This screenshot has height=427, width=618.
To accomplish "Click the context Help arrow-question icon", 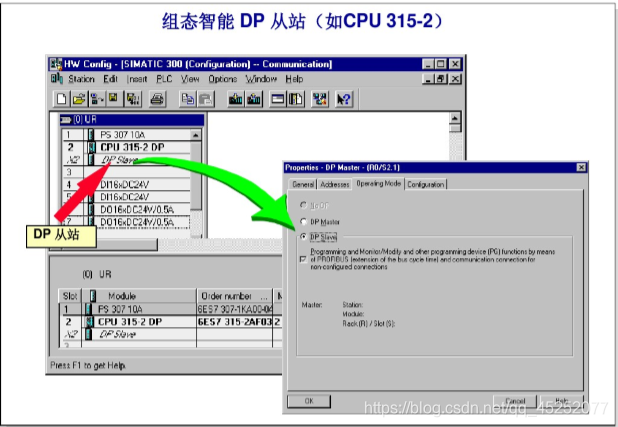I will click(344, 99).
